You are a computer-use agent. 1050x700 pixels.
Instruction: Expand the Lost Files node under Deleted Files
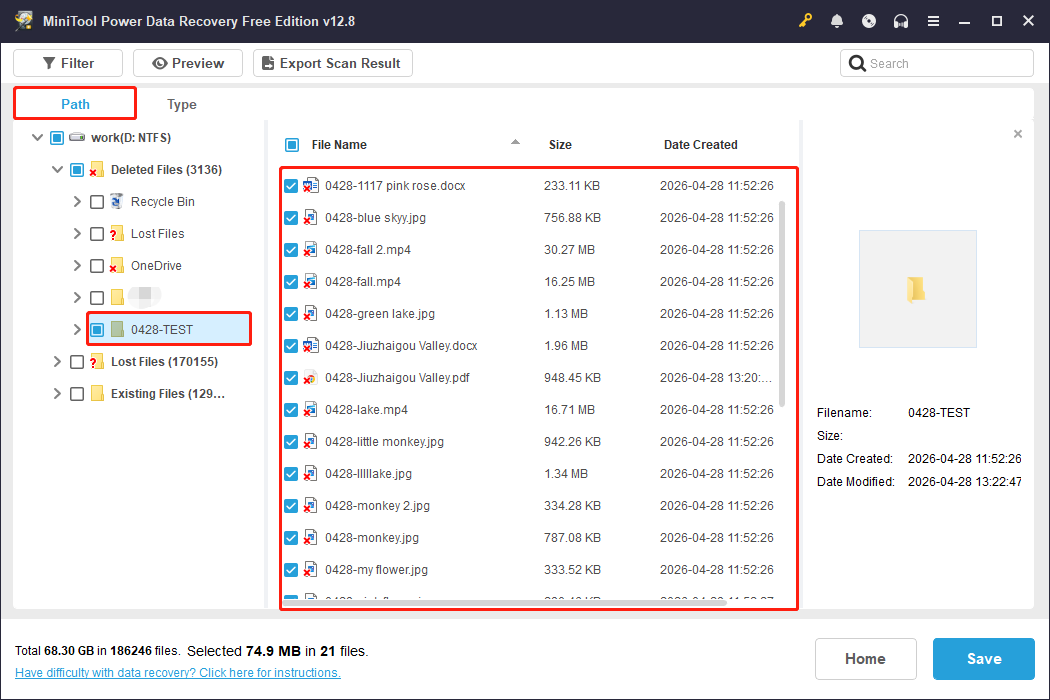tap(77, 234)
